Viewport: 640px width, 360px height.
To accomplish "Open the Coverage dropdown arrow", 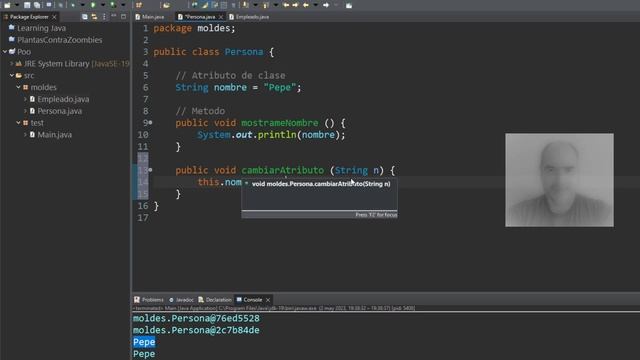I will click(x=123, y=5).
